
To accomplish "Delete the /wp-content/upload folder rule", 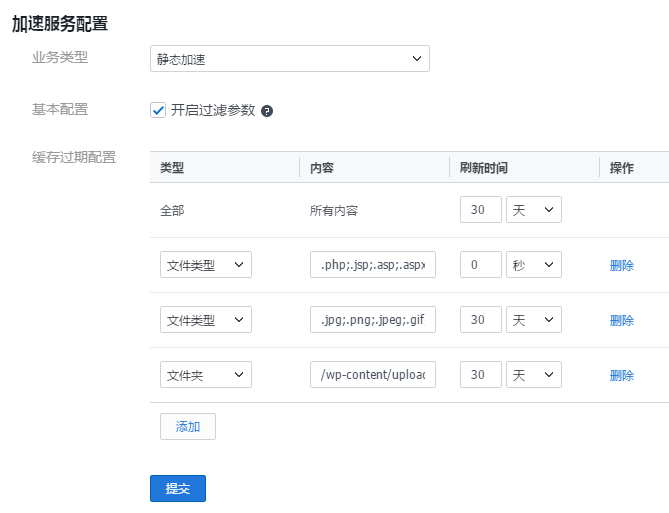I will point(621,376).
